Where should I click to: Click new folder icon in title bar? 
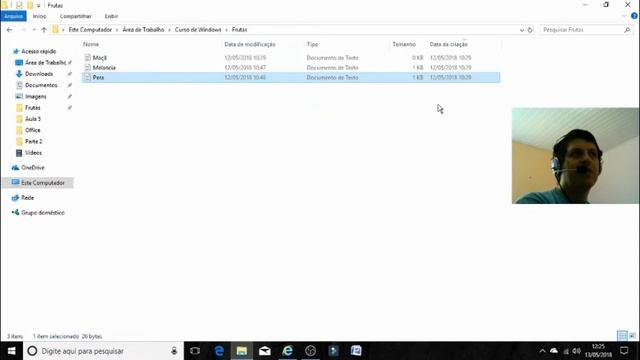(30, 5)
